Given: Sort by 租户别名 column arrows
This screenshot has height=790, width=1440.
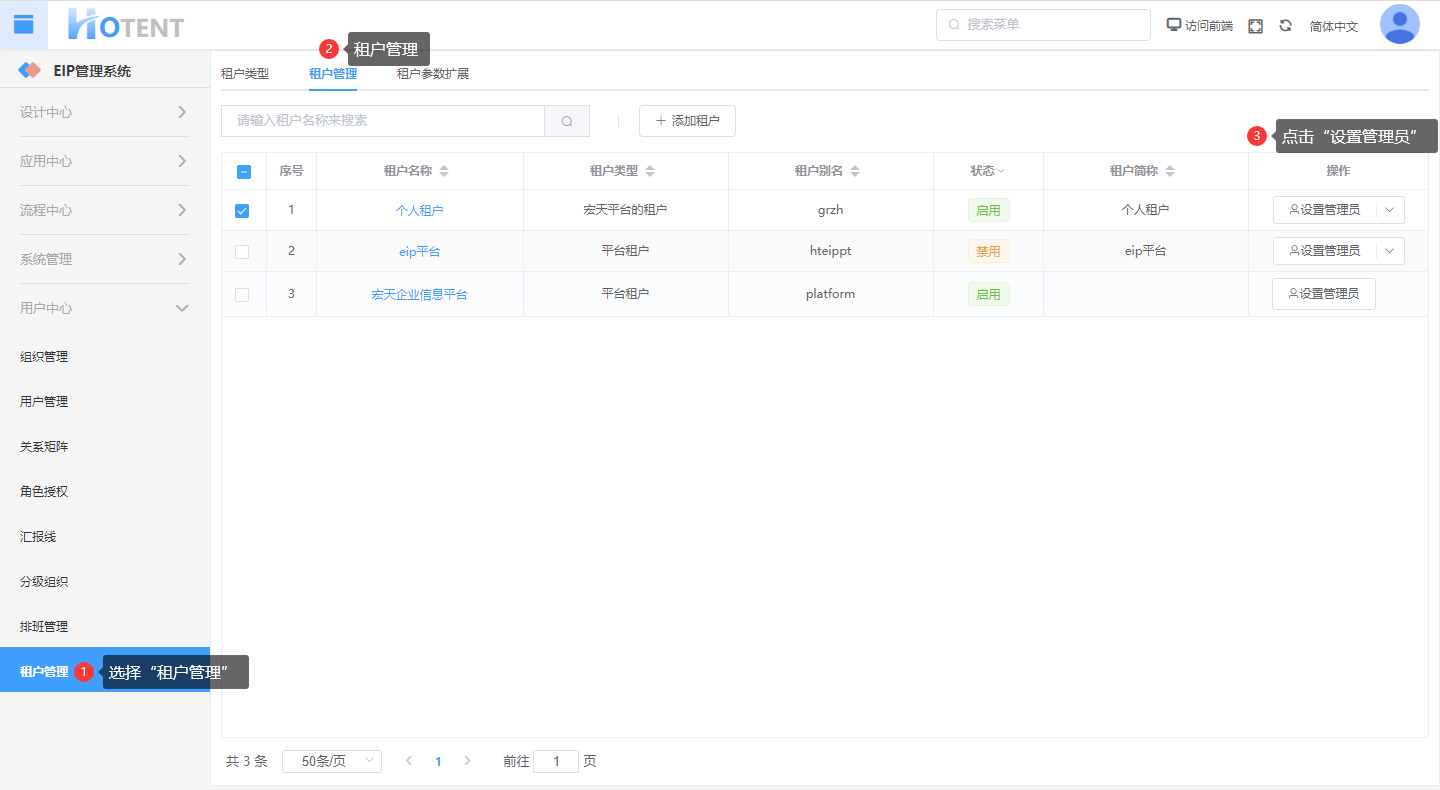Looking at the screenshot, I should coord(855,171).
